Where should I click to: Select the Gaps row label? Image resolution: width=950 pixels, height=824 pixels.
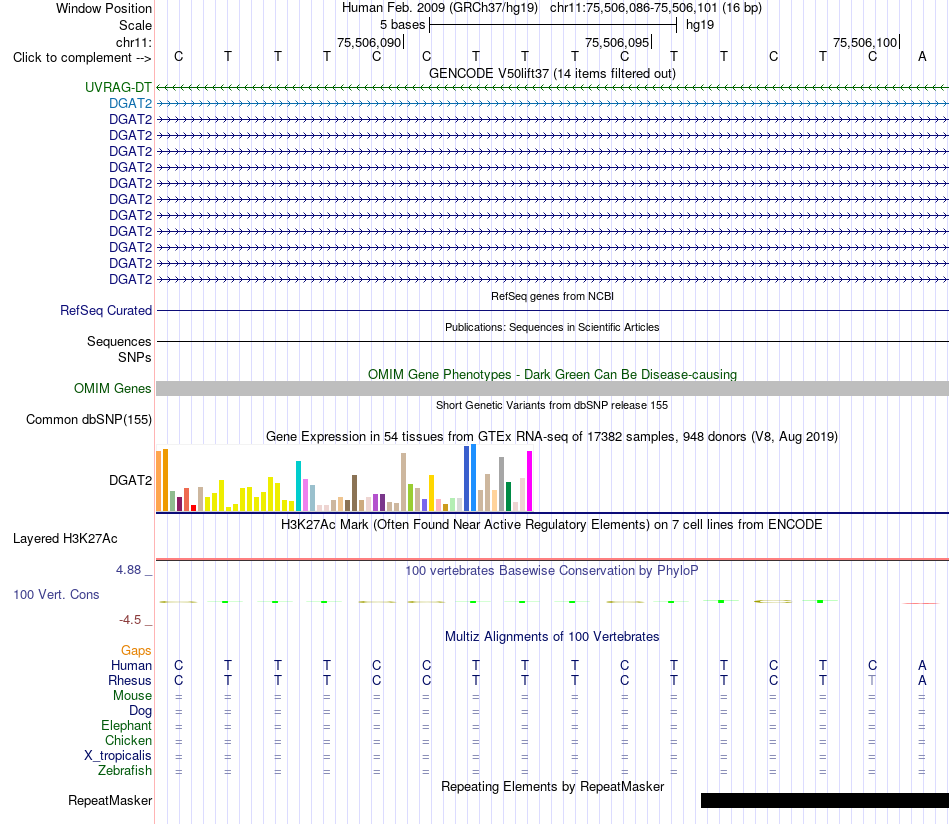[x=136, y=650]
